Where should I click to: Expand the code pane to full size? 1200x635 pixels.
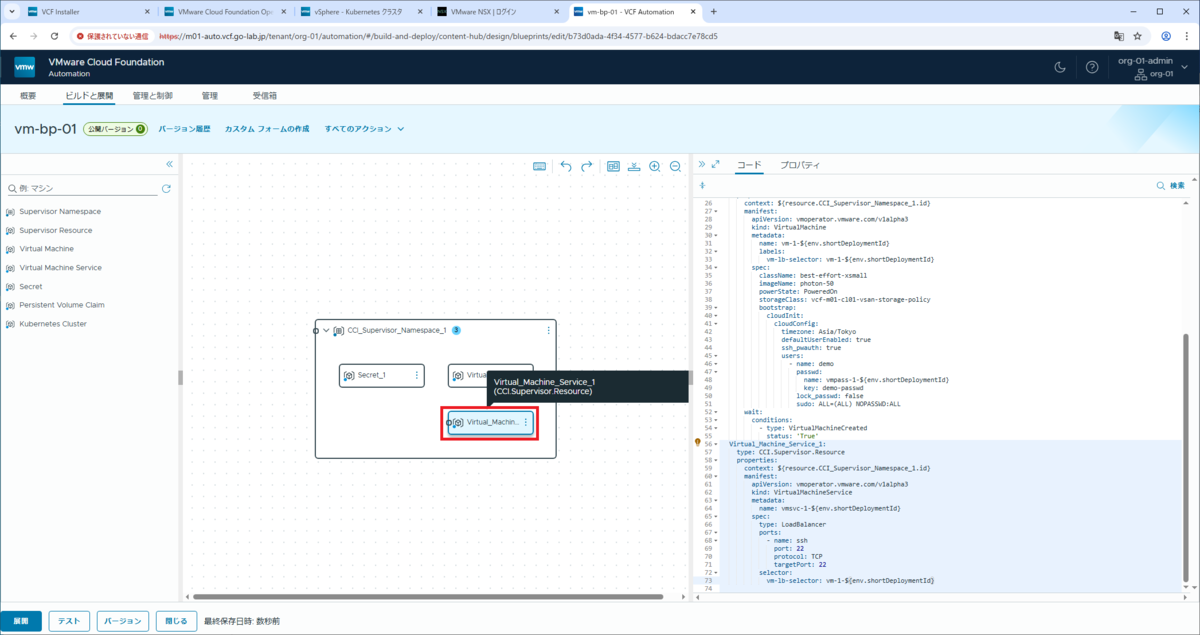[716, 164]
